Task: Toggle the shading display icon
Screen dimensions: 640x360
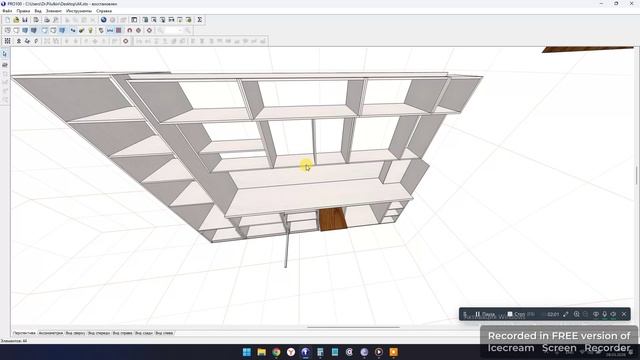Action: [62, 30]
